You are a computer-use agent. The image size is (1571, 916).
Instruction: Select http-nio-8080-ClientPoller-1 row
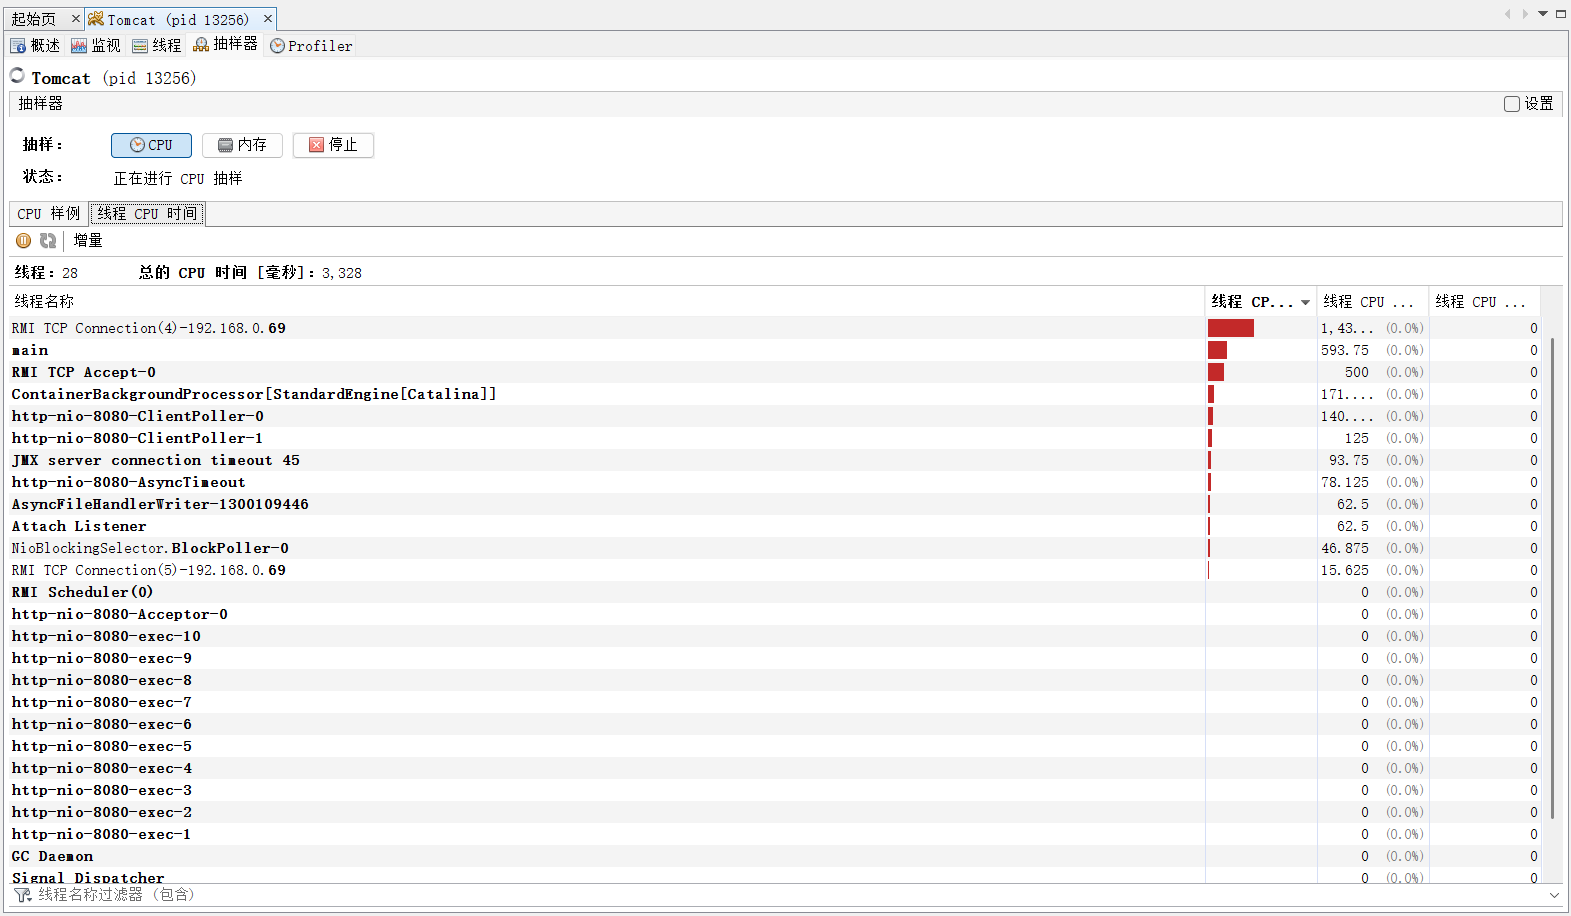click(x=775, y=438)
